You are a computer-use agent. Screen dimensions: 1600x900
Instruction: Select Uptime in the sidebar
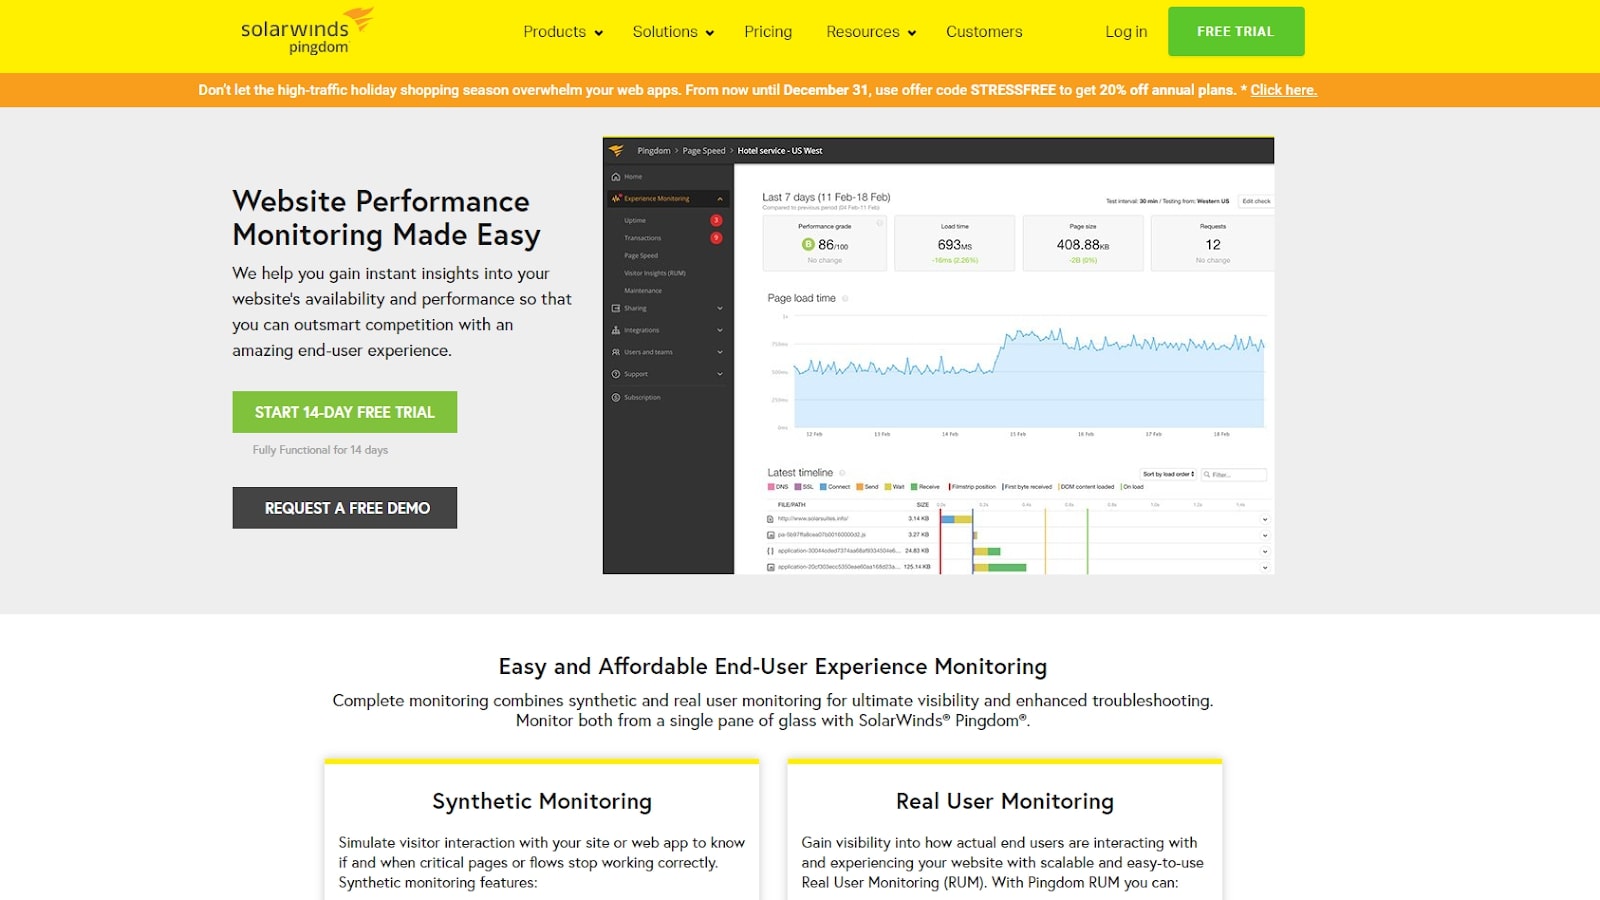(635, 221)
